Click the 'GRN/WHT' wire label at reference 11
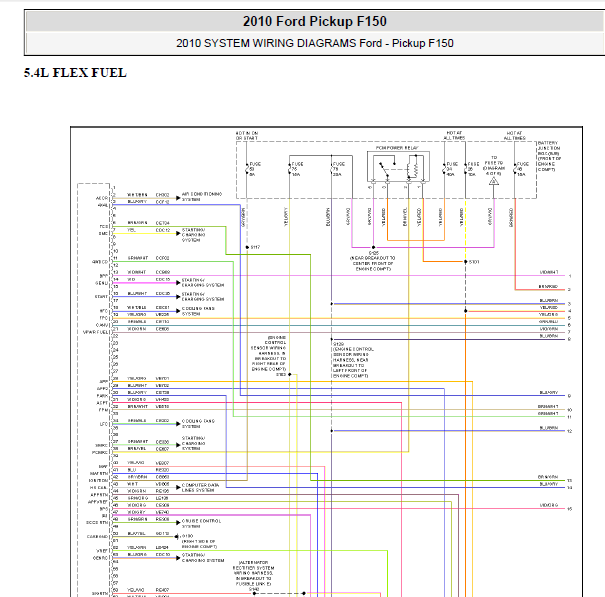The width and height of the screenshot is (605, 597). coord(548,413)
